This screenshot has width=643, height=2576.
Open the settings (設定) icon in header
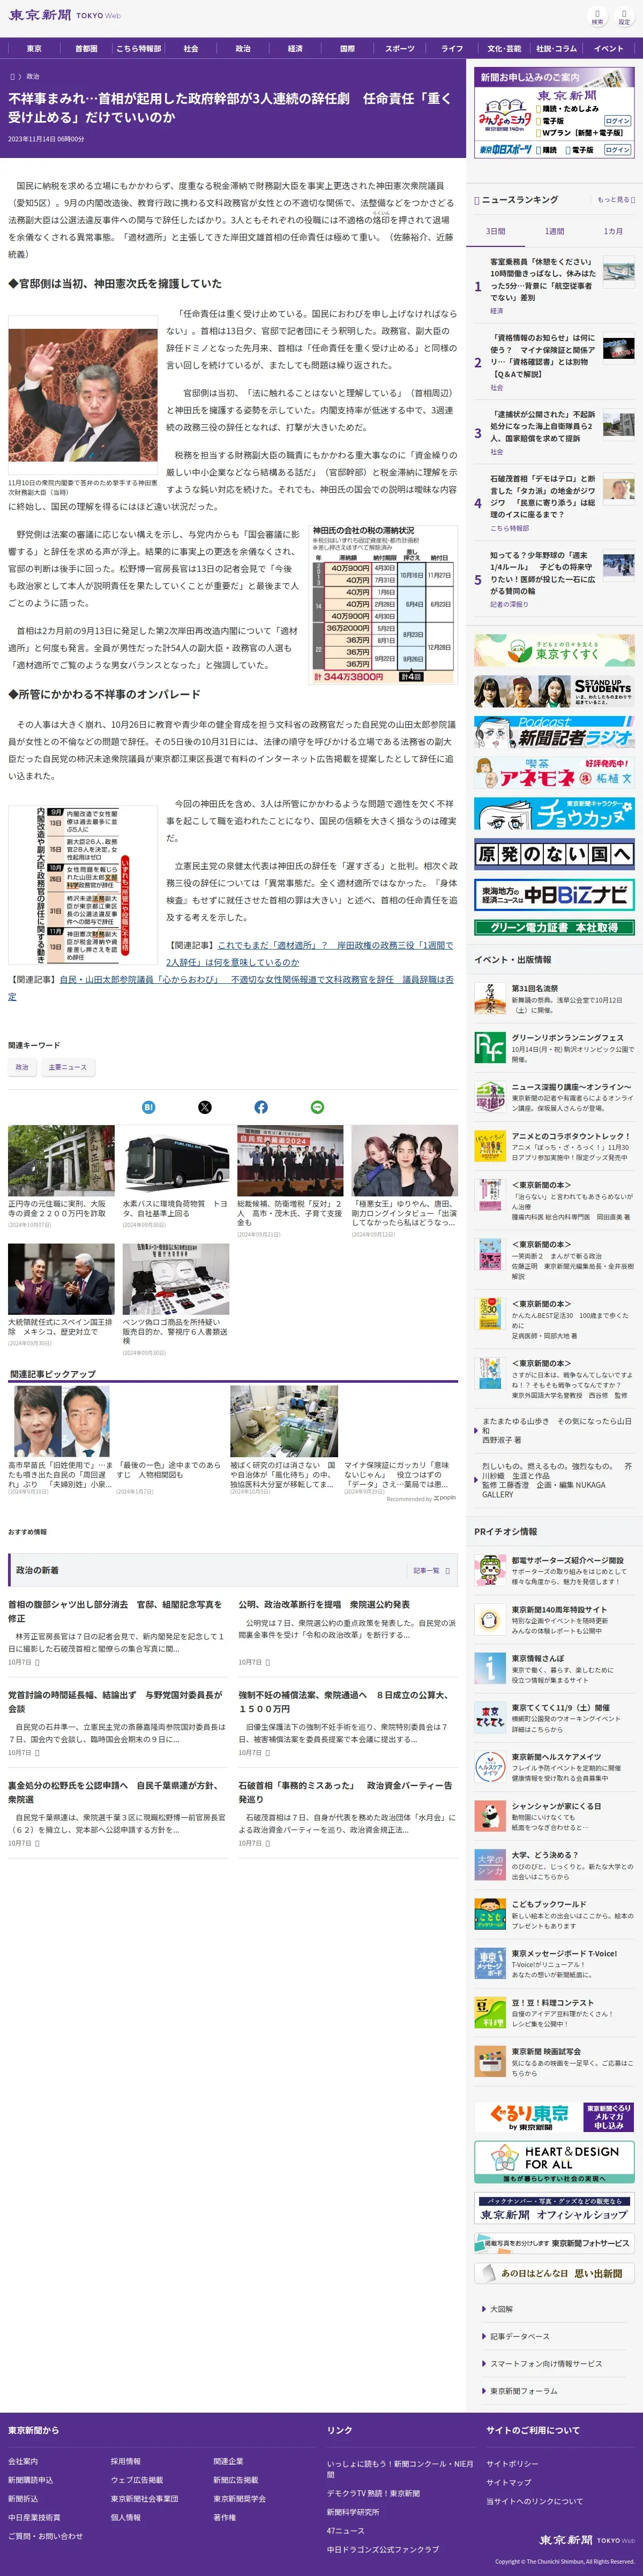click(624, 17)
